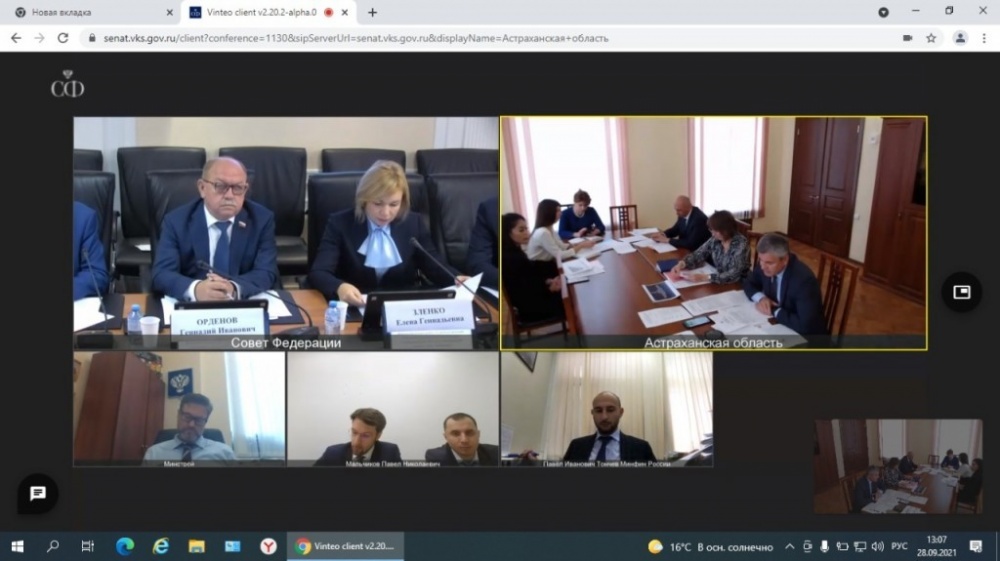This screenshot has height=561, width=1000.
Task: Show hidden system tray icons
Action: (790, 547)
